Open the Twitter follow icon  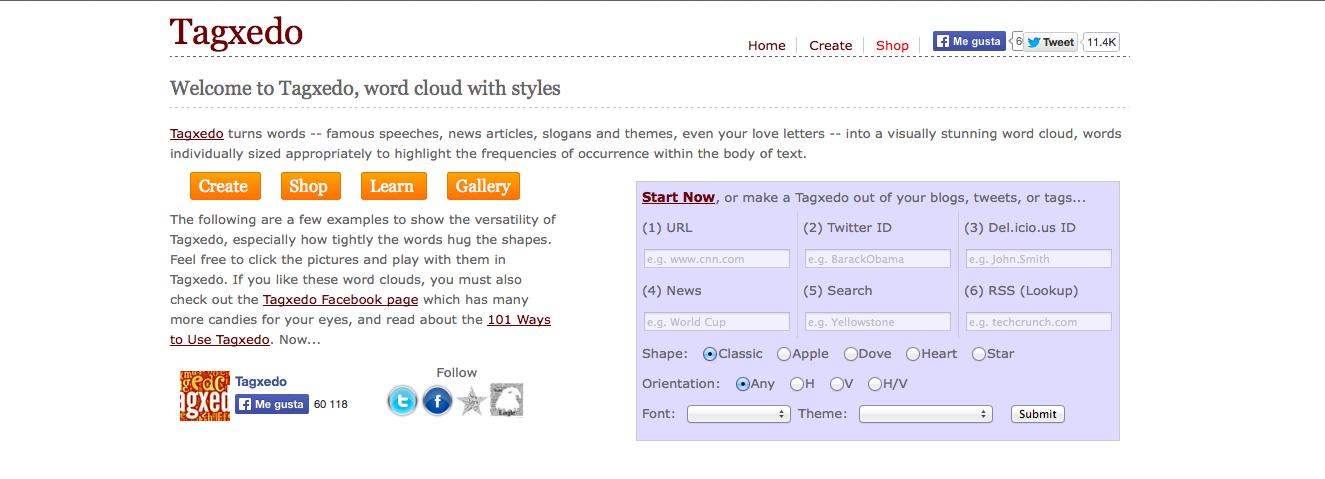[x=402, y=401]
